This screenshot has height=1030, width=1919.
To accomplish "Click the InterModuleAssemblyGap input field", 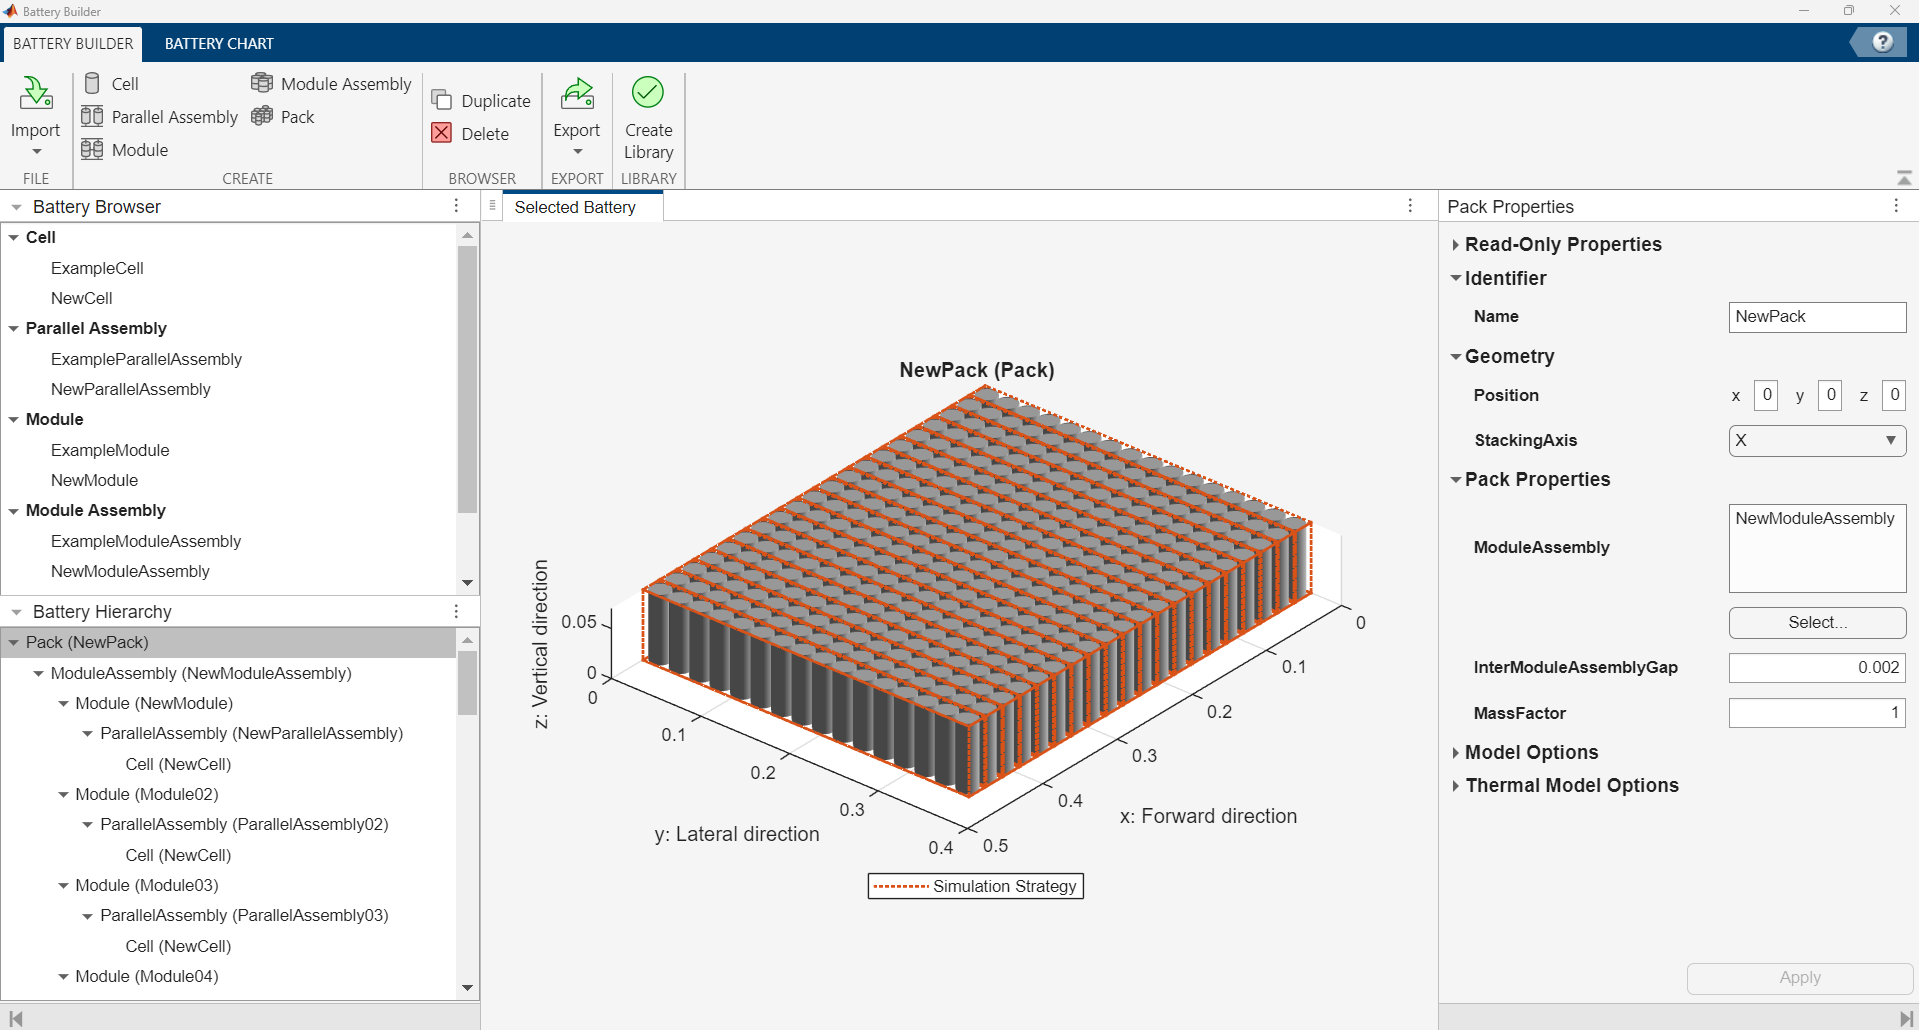I will pyautogui.click(x=1816, y=667).
